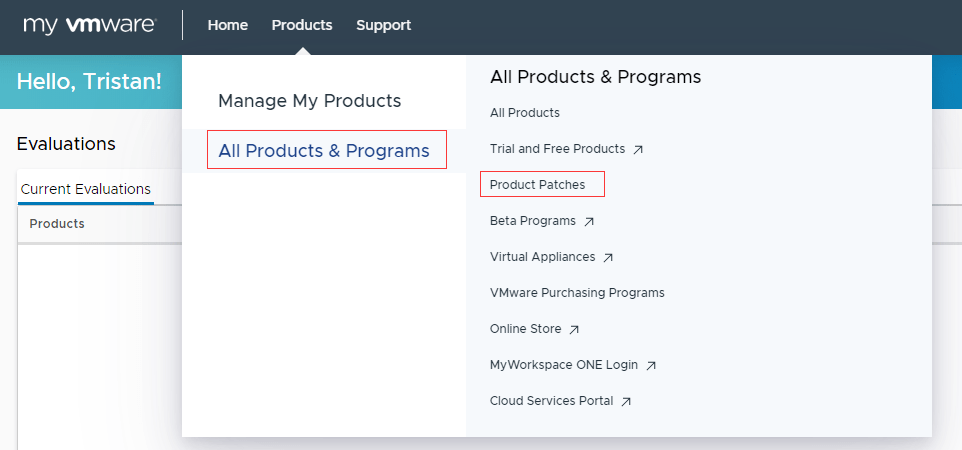Screen dimensions: 962x450
Task: Click the Hello, Tristan! greeting
Action: 89,81
